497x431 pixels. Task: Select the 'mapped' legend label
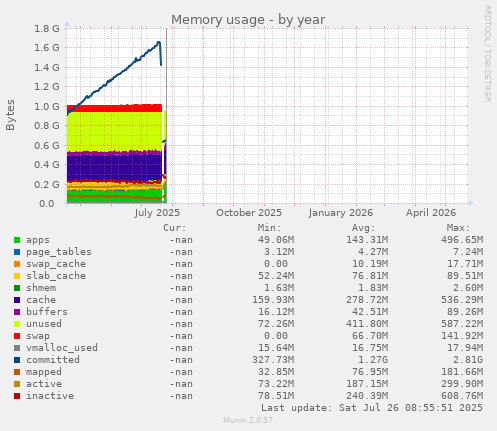tap(44, 372)
